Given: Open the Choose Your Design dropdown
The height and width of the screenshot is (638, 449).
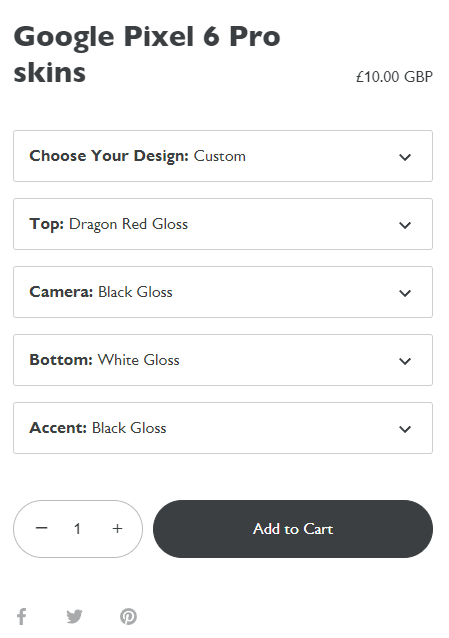Looking at the screenshot, I should (223, 156).
